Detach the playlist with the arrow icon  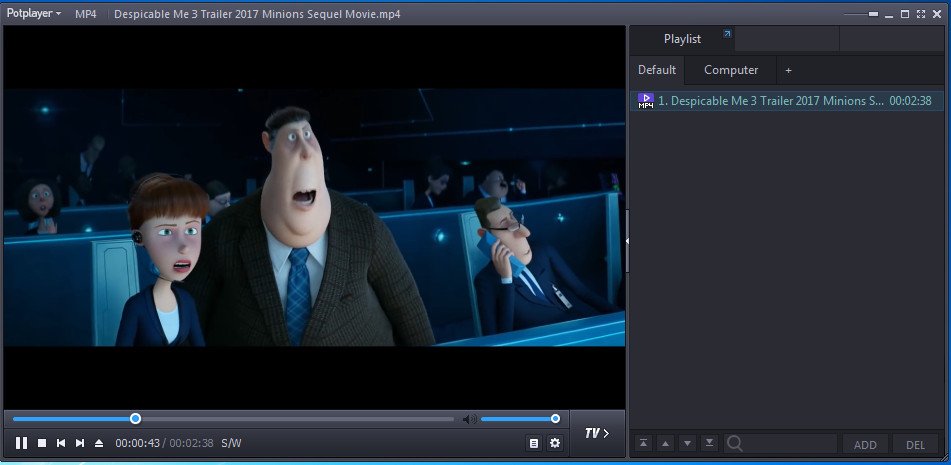click(x=727, y=33)
